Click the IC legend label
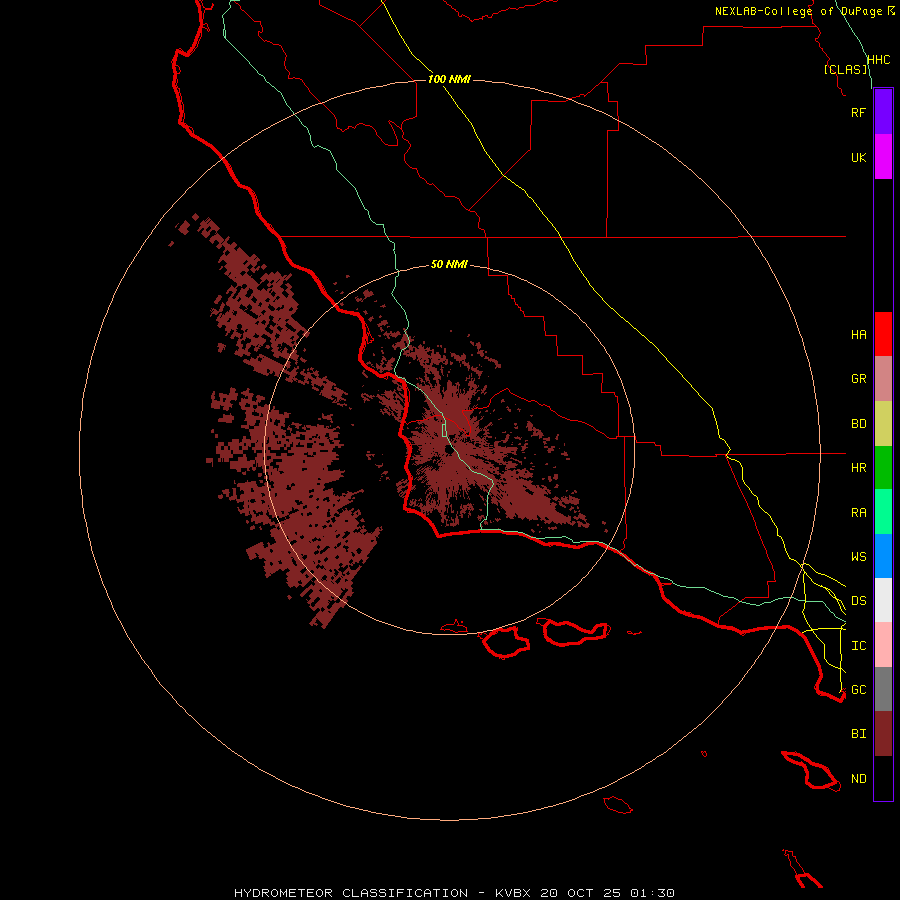Viewport: 900px width, 900px height. pos(858,645)
